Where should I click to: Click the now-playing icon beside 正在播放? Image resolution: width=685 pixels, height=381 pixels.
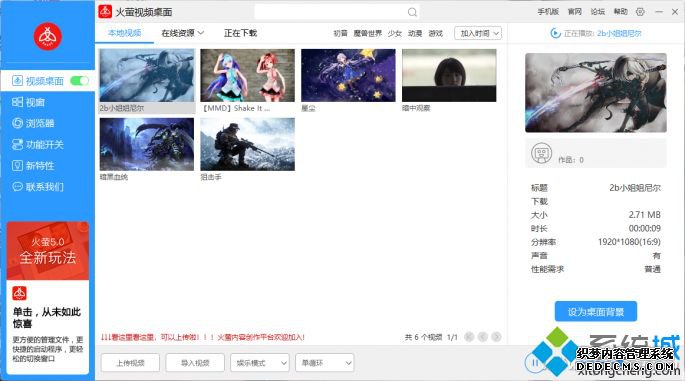tap(555, 33)
